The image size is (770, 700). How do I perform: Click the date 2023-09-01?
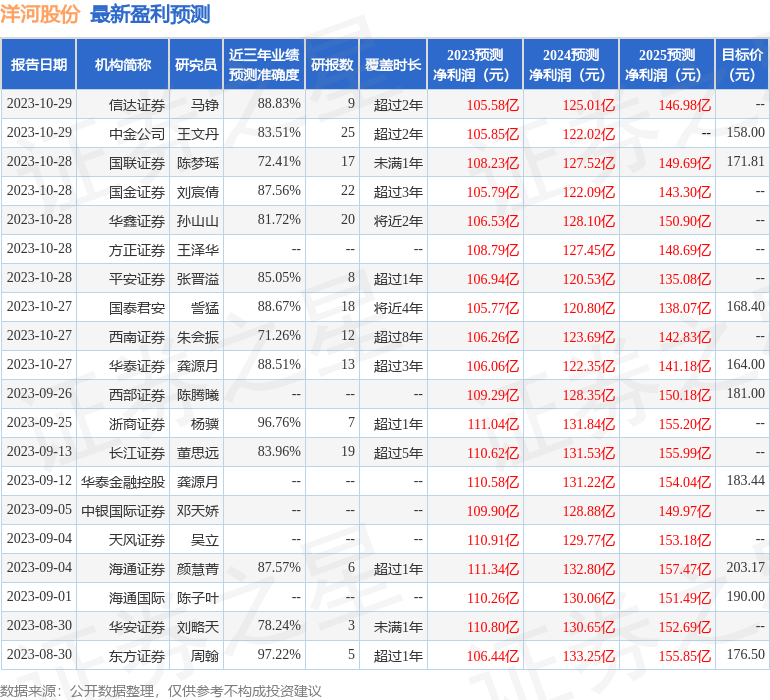tap(39, 596)
